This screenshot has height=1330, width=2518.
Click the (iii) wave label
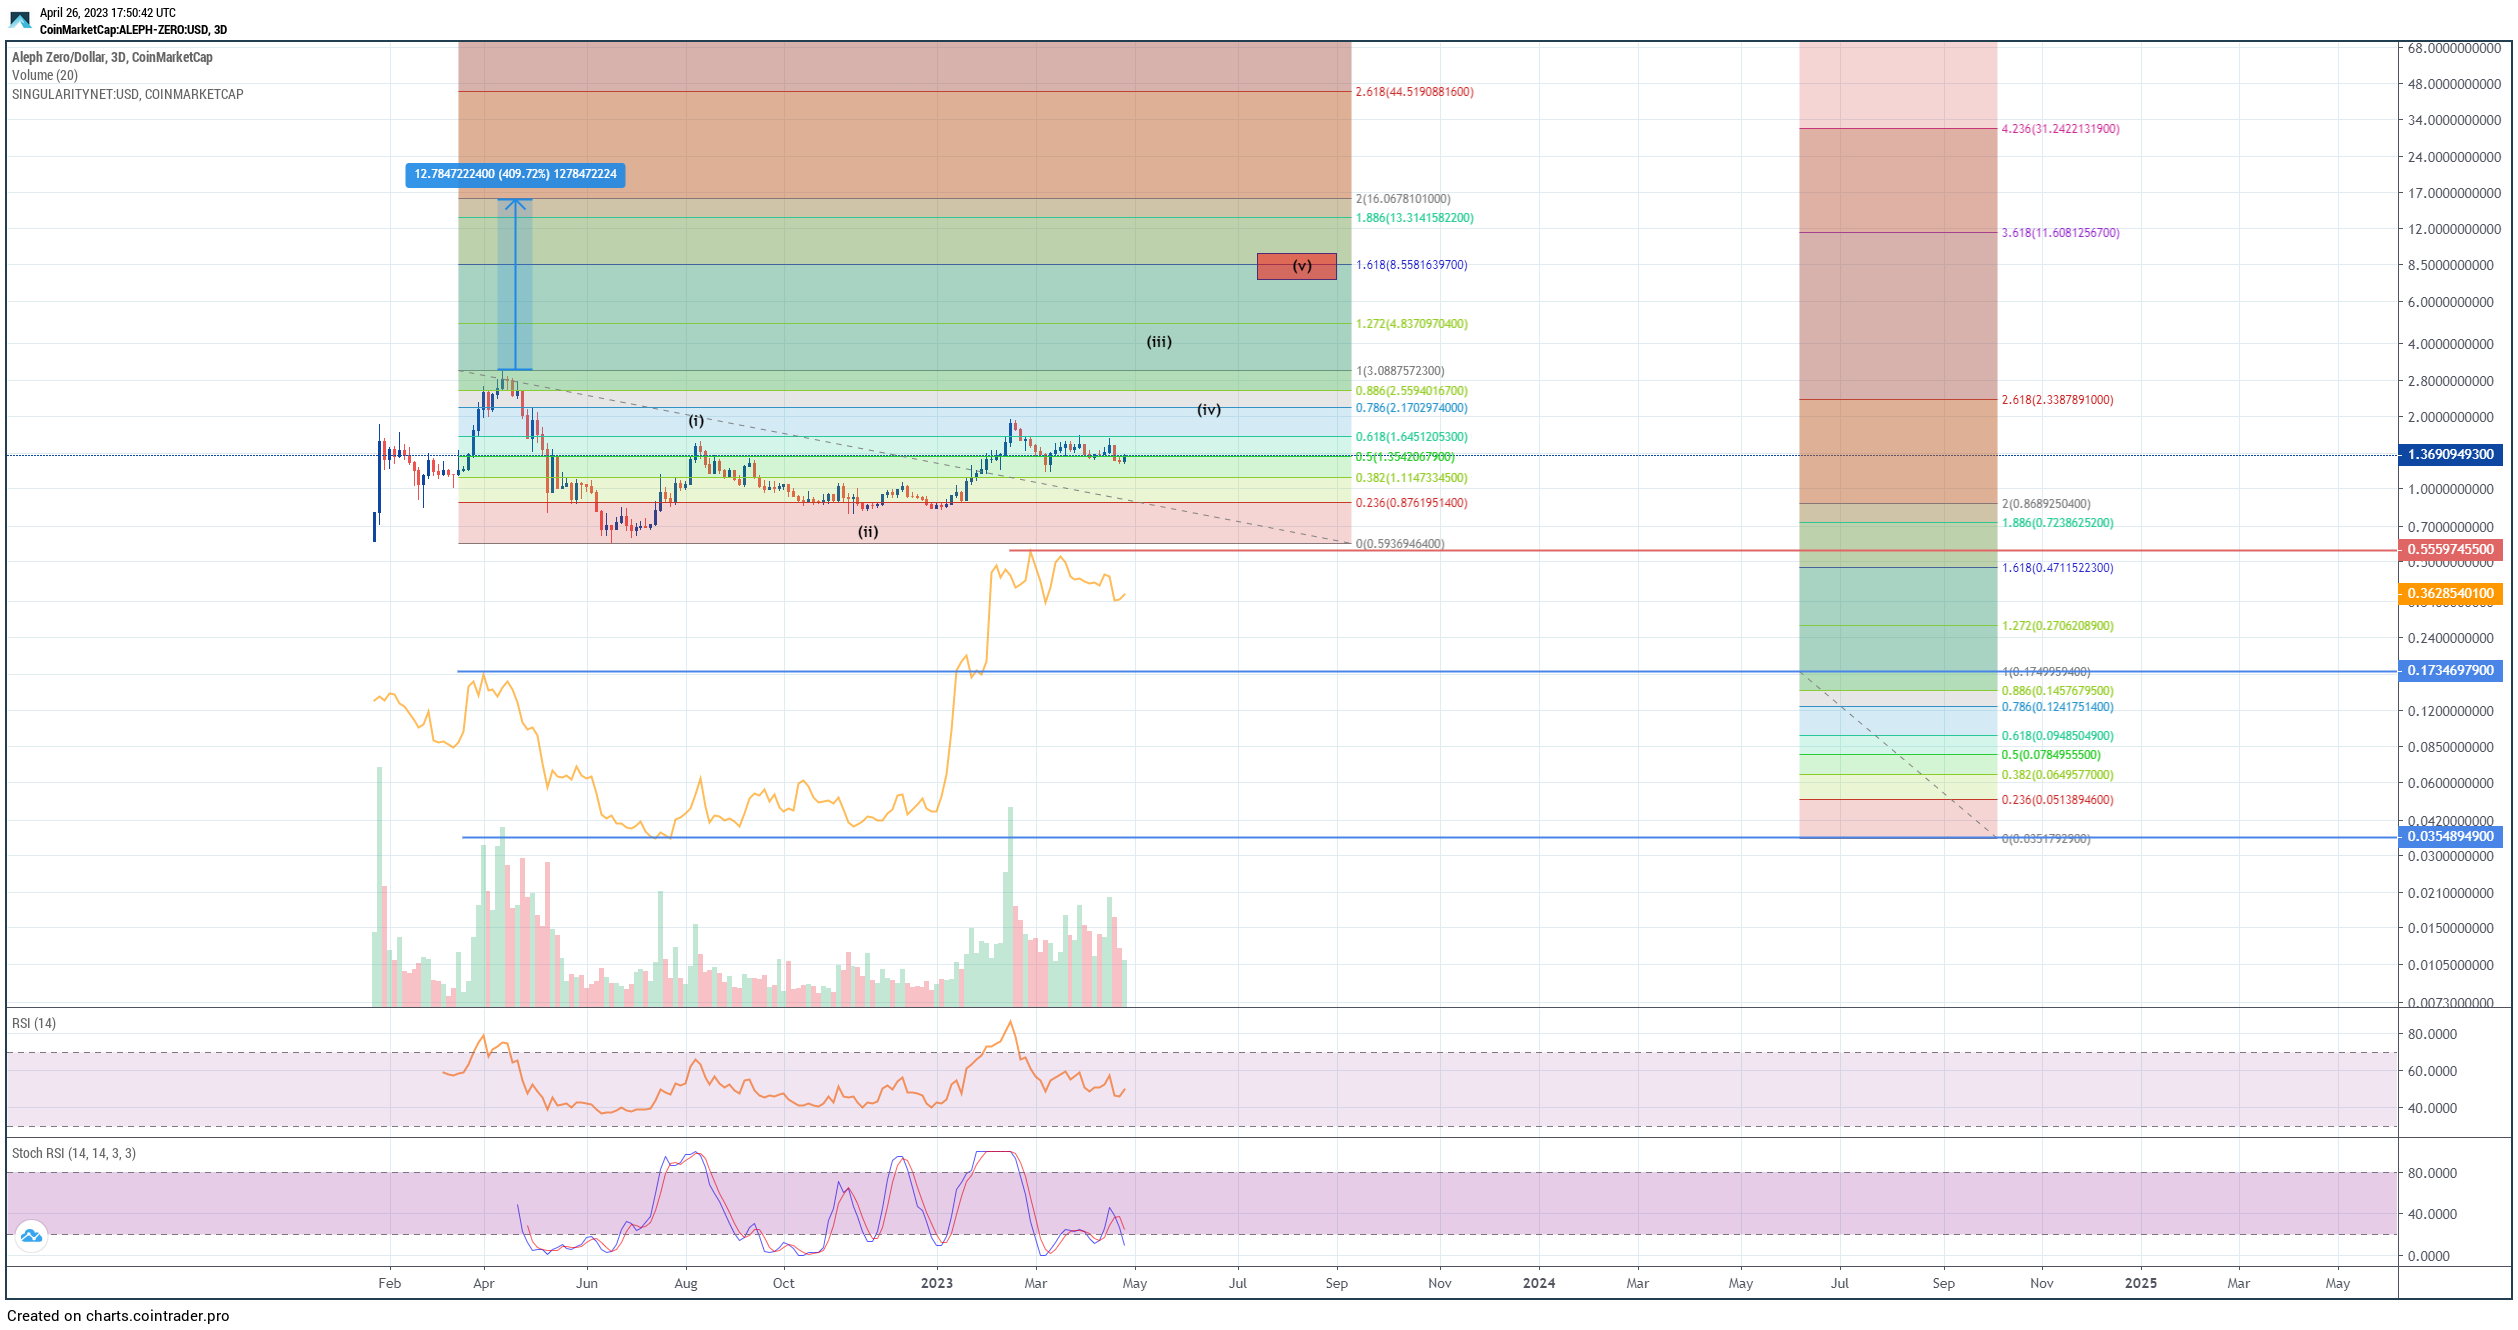pyautogui.click(x=1158, y=342)
